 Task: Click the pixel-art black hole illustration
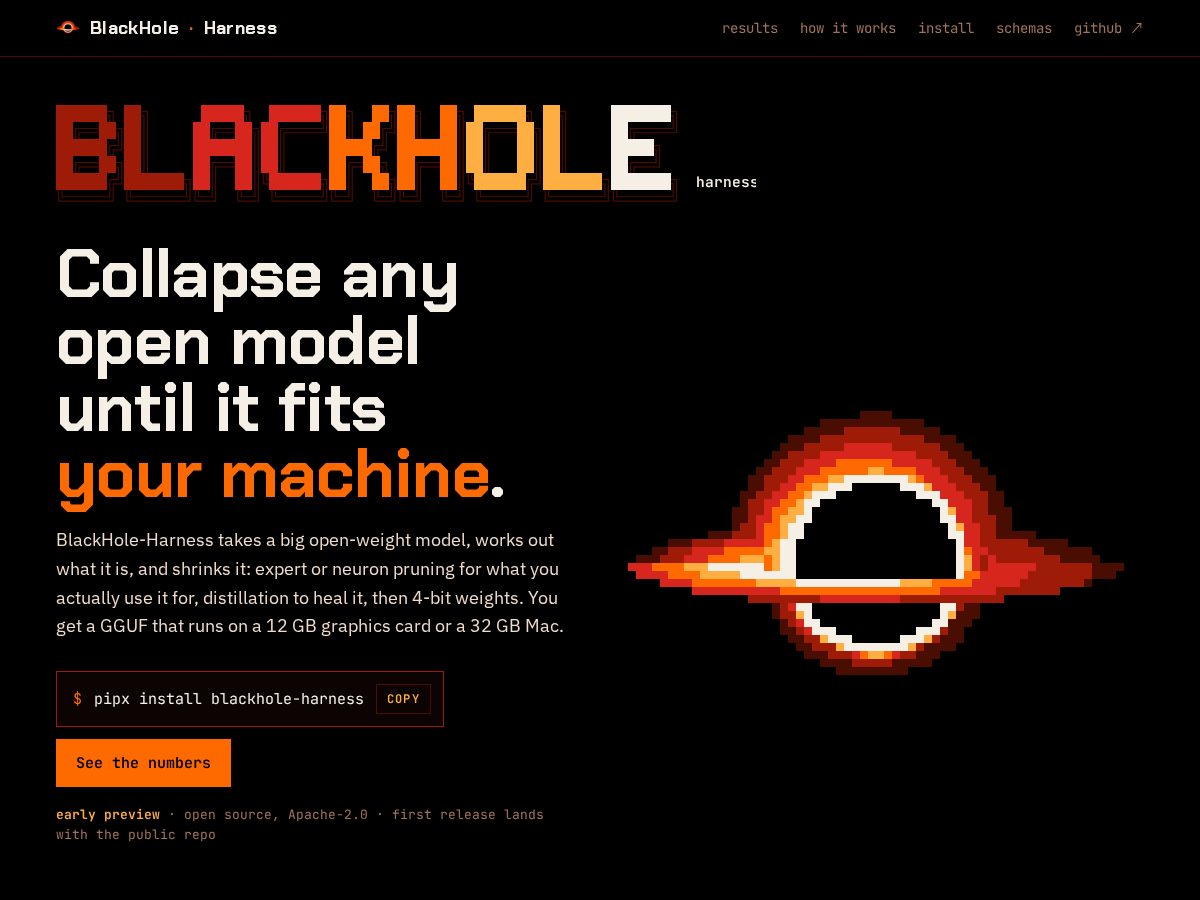click(875, 543)
